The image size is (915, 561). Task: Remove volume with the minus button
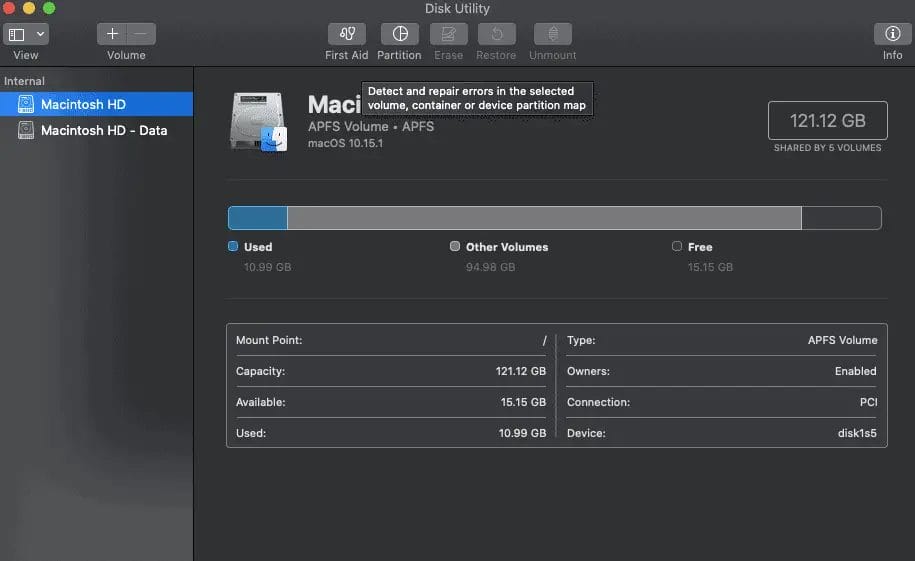[141, 34]
